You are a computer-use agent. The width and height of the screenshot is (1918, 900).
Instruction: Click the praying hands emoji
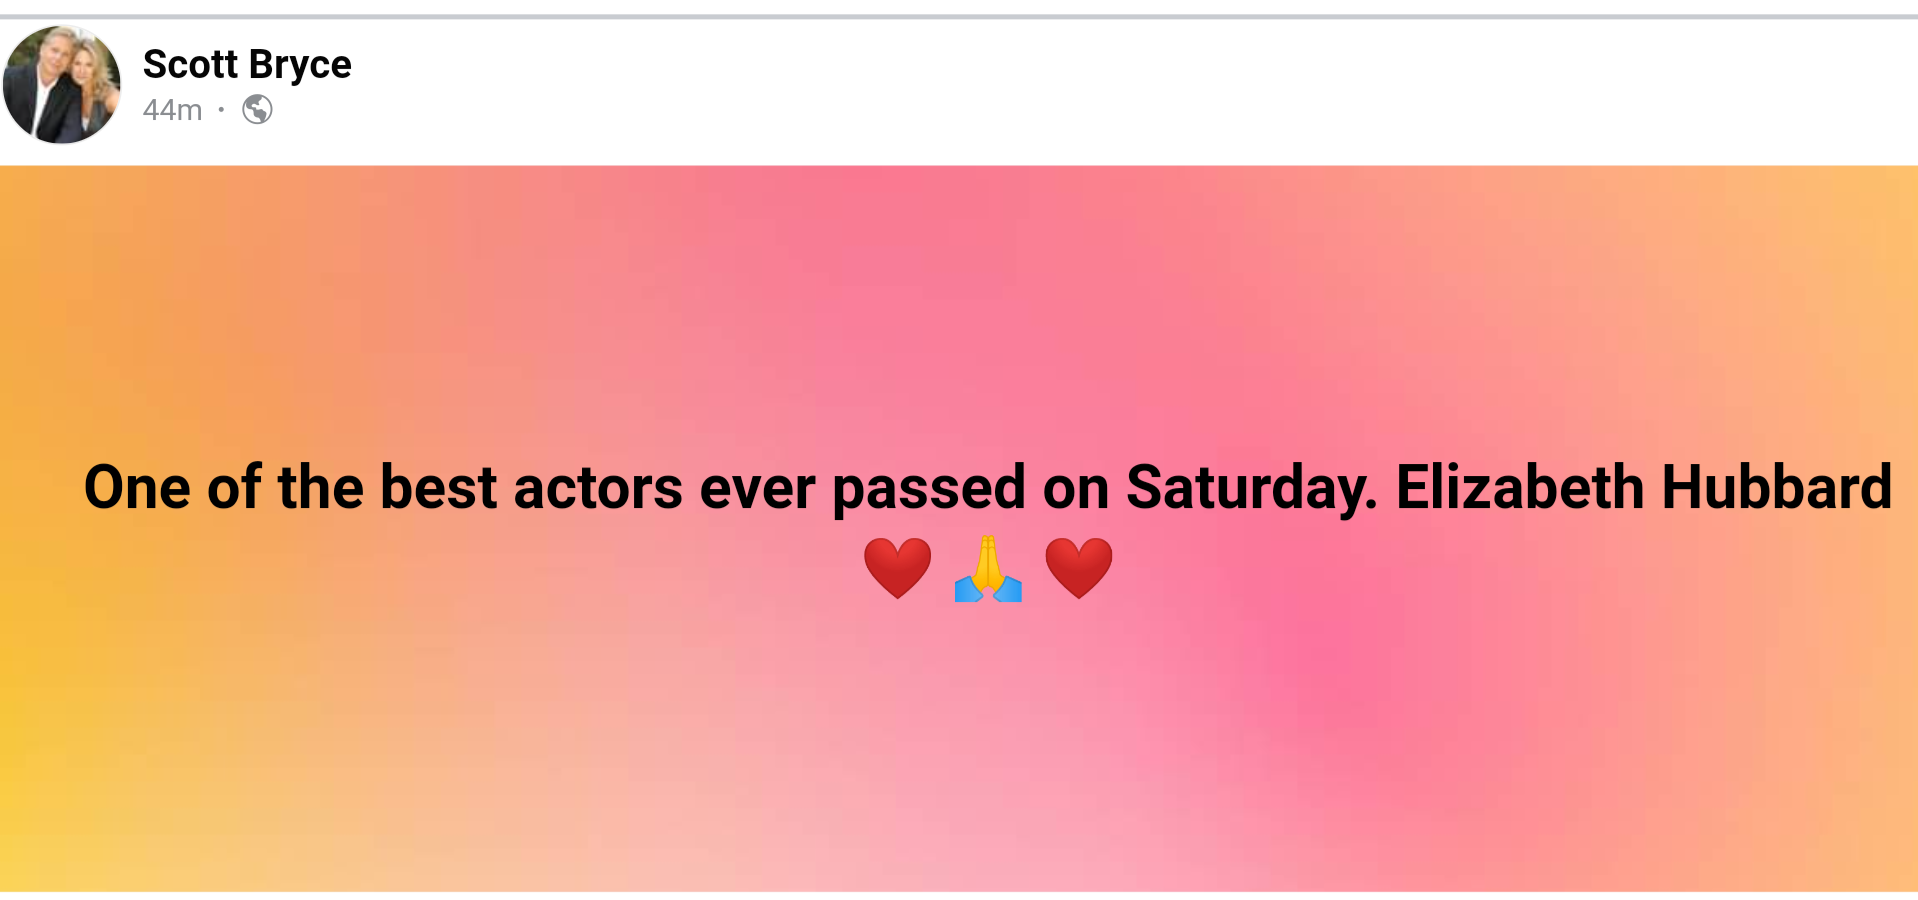click(988, 569)
